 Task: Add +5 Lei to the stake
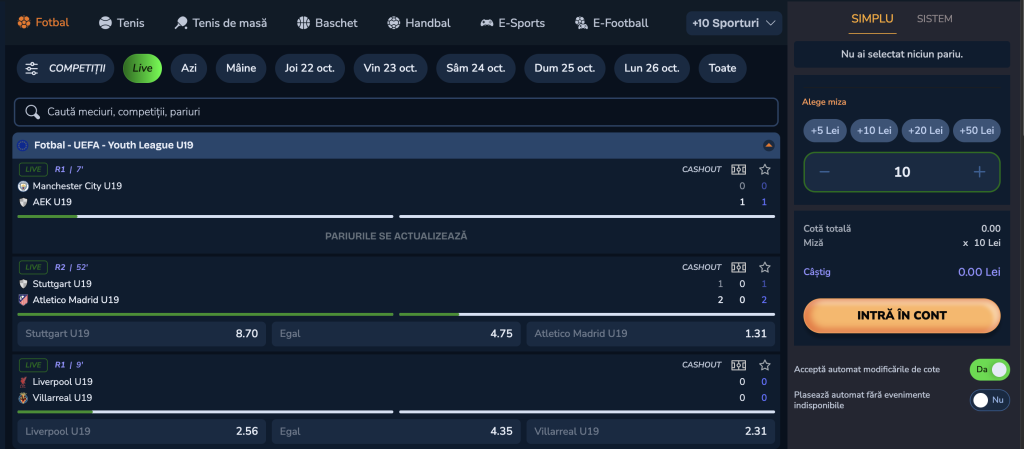tap(825, 131)
